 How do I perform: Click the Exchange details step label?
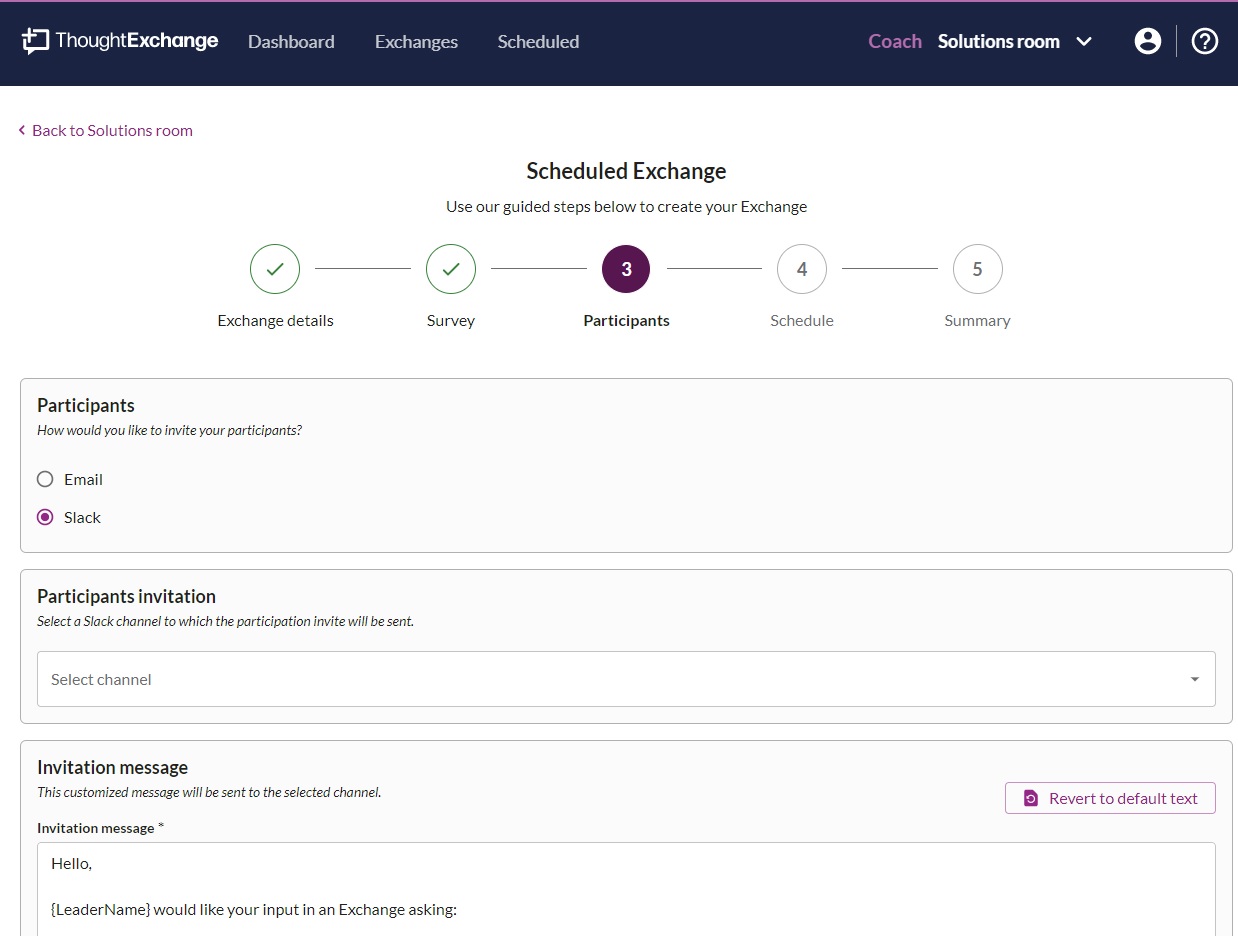(x=275, y=321)
